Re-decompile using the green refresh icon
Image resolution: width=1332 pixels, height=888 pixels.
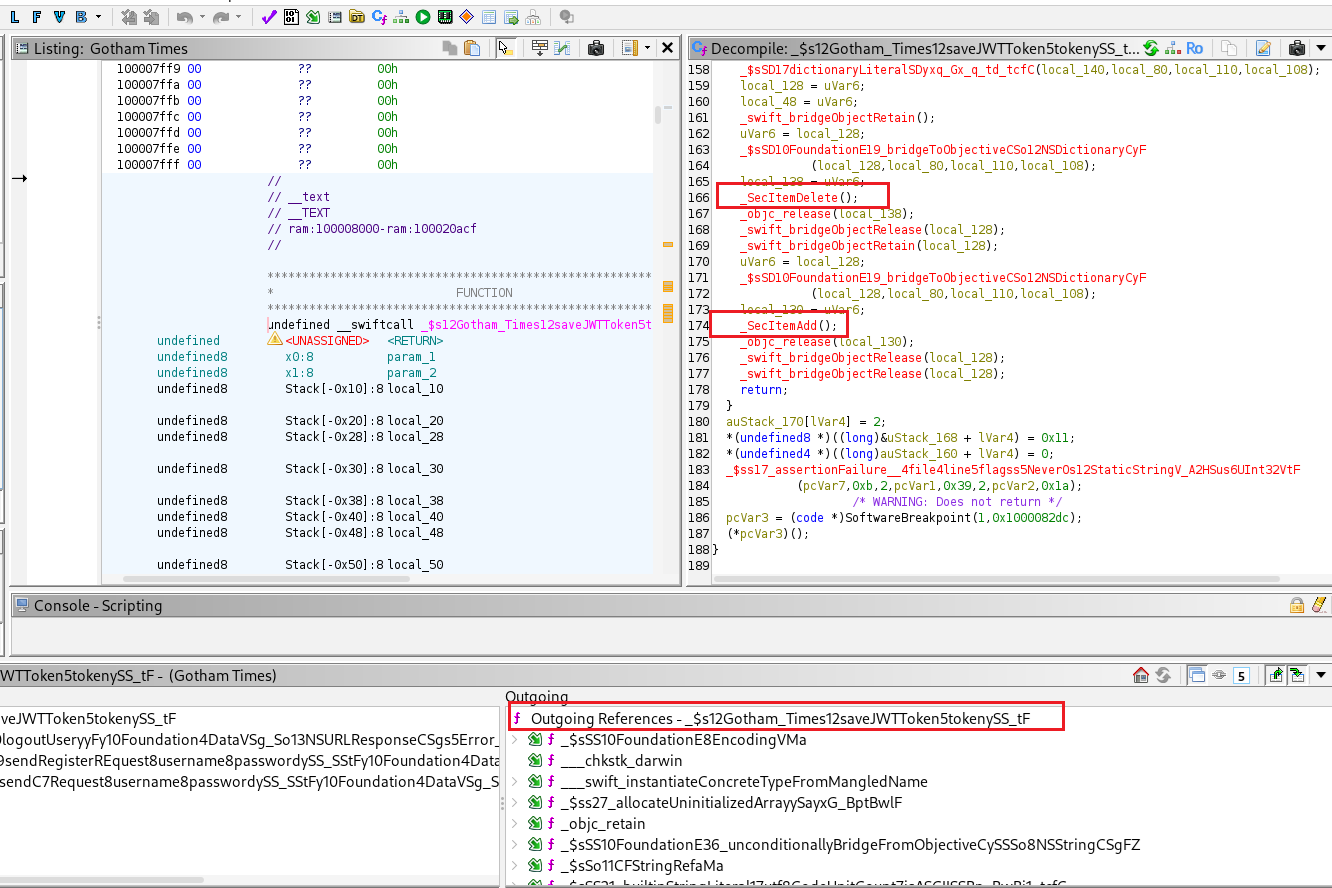[1151, 48]
